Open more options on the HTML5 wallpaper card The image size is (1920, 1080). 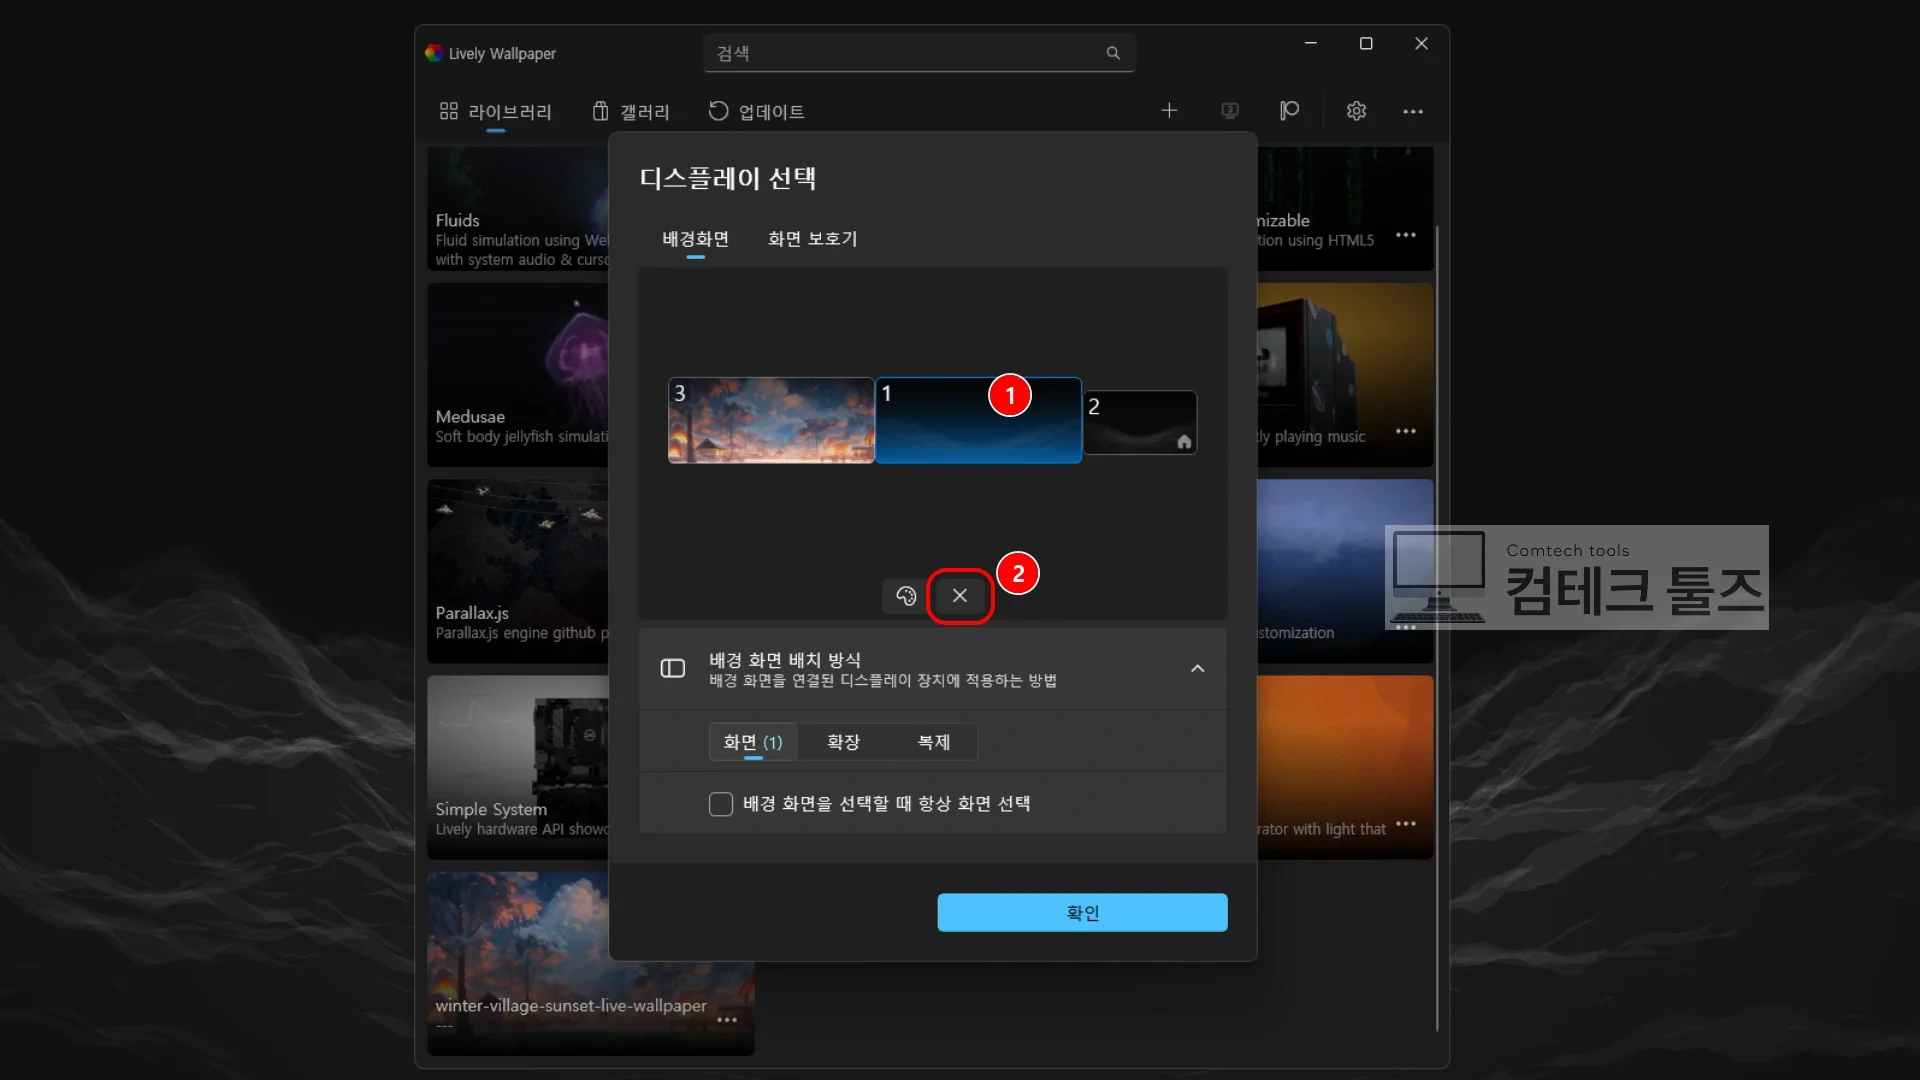click(x=1406, y=235)
